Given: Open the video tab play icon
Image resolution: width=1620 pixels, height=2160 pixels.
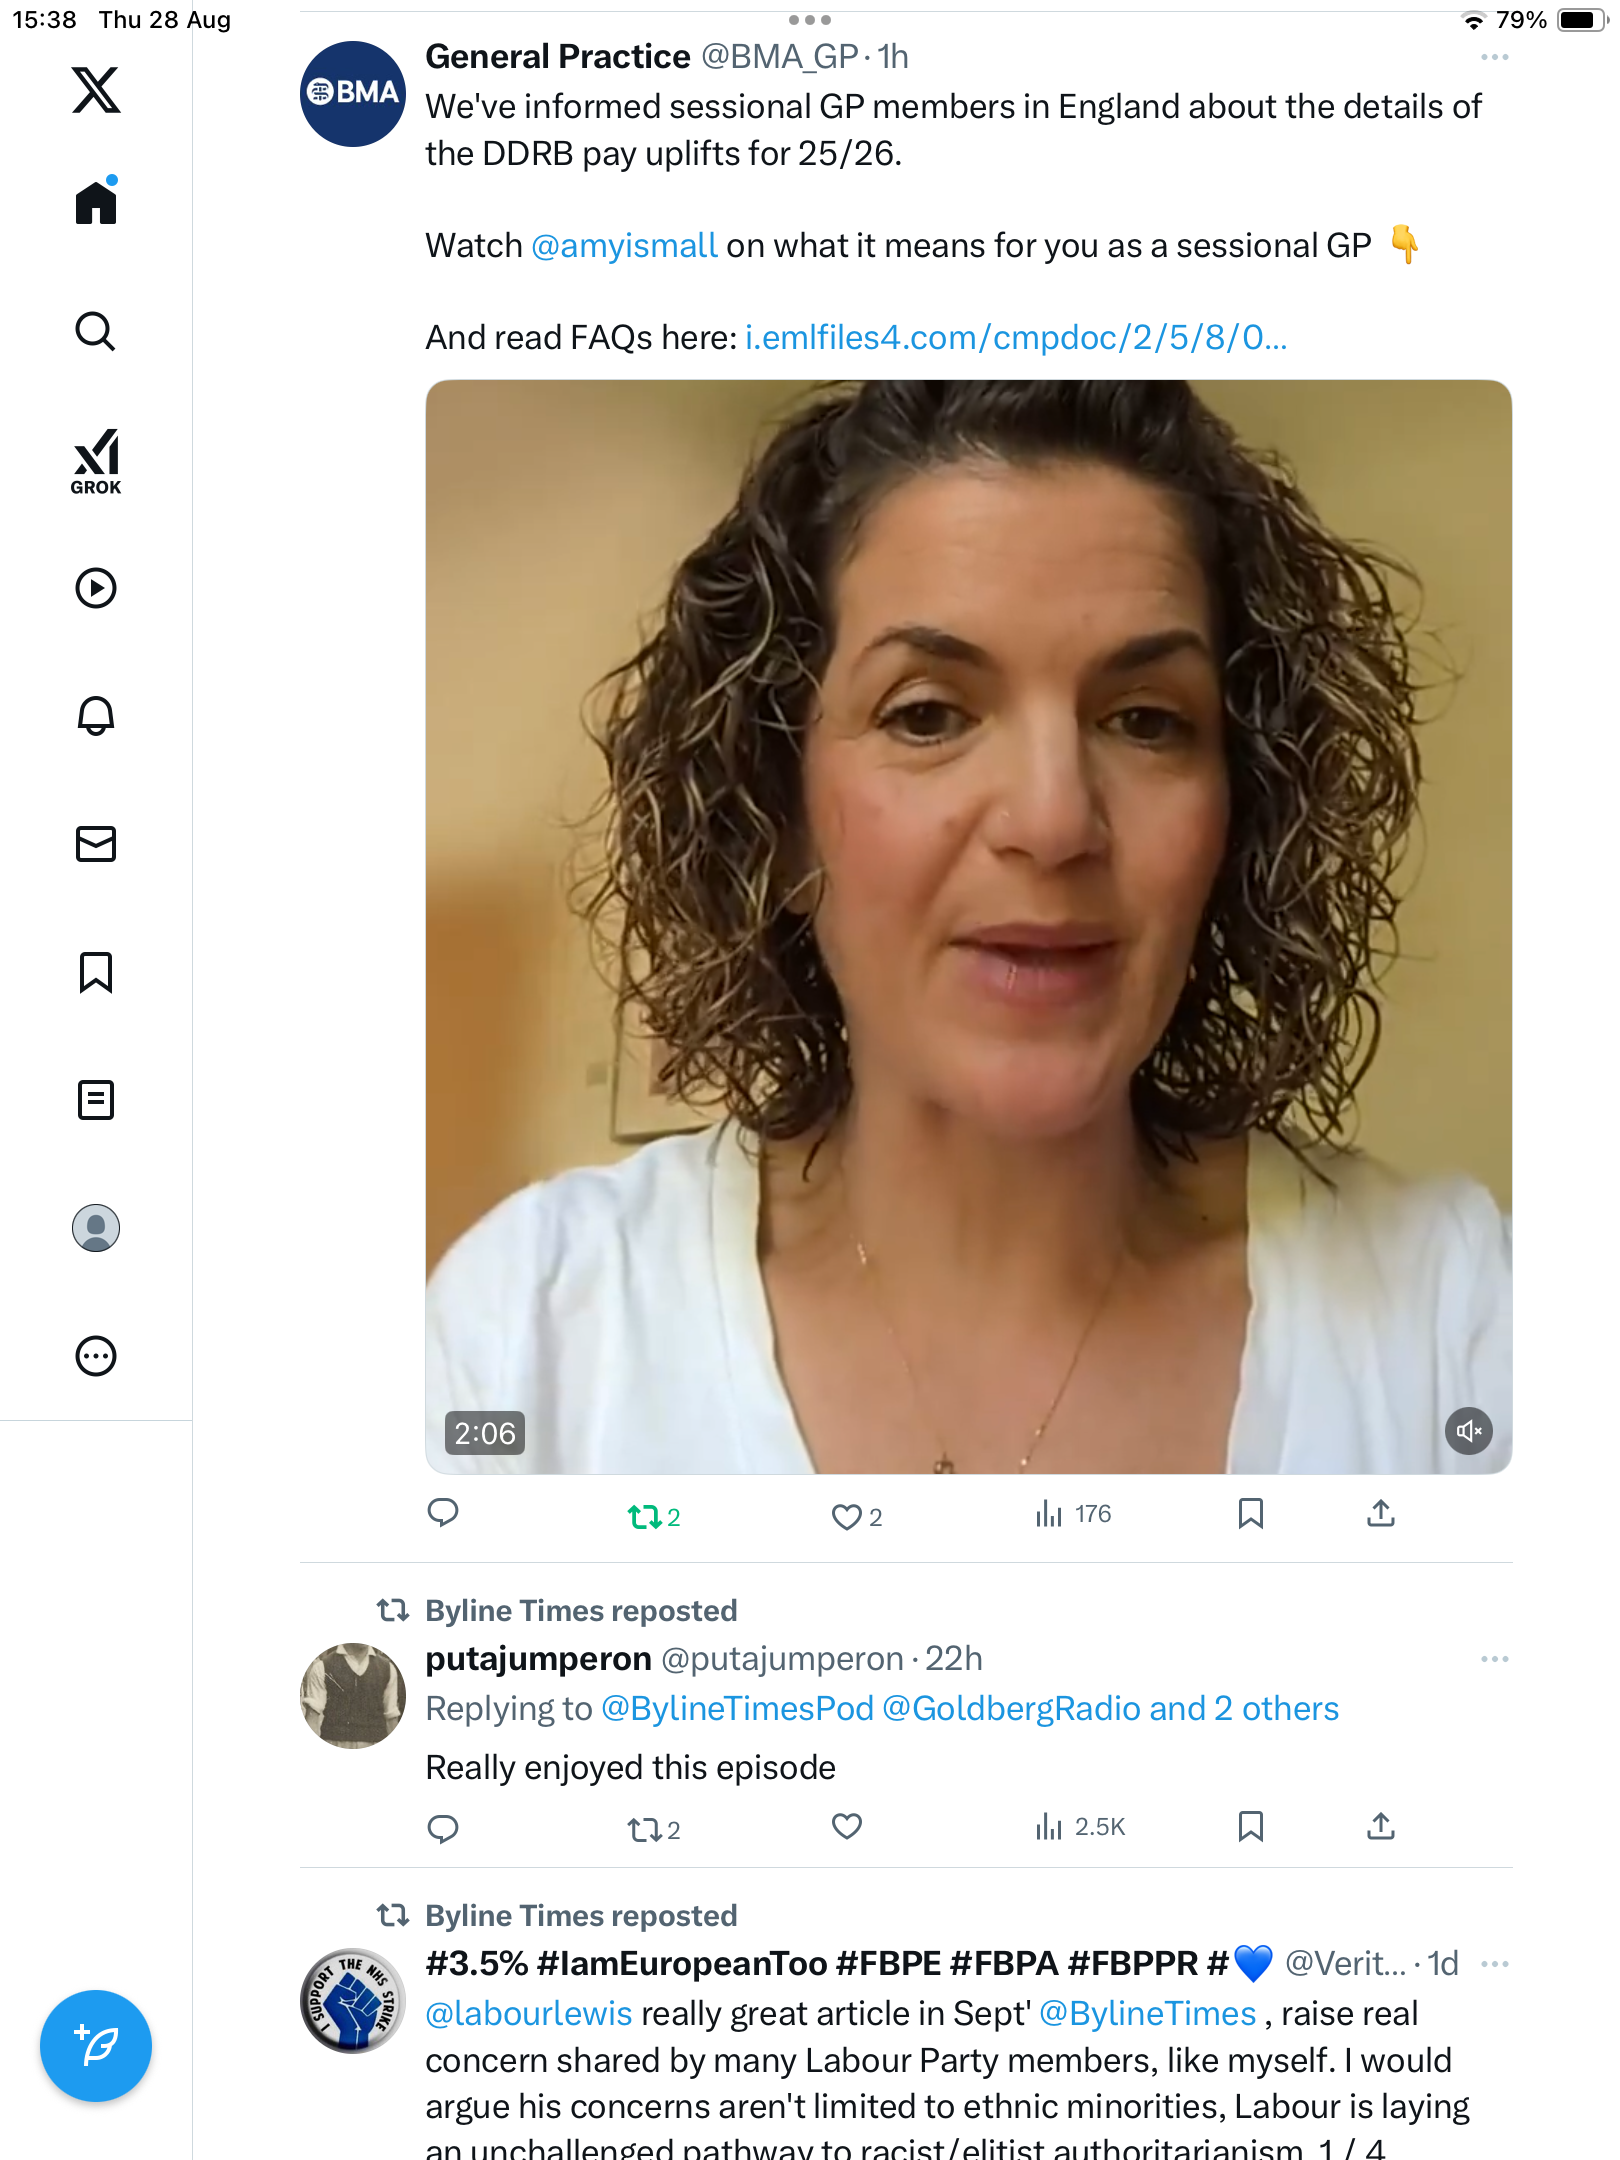Looking at the screenshot, I should point(96,588).
